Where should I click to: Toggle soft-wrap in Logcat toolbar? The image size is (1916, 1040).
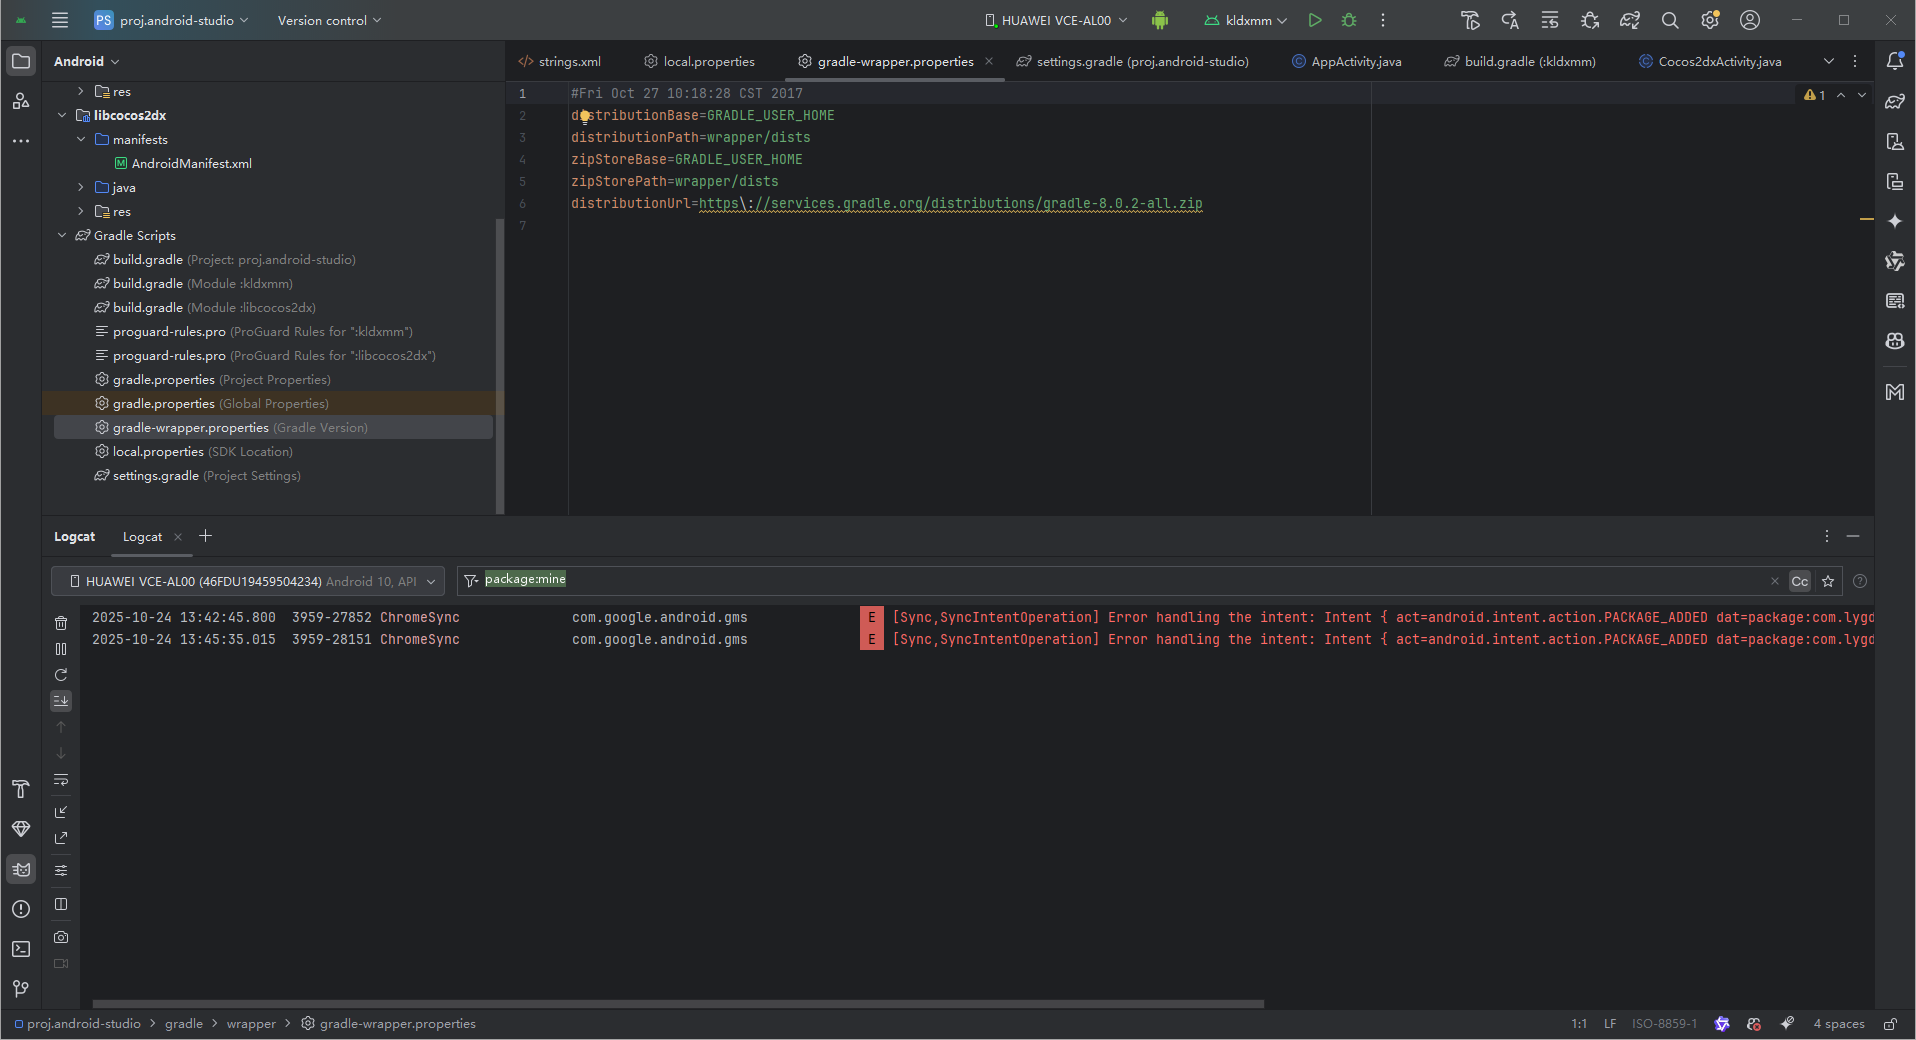[61, 780]
